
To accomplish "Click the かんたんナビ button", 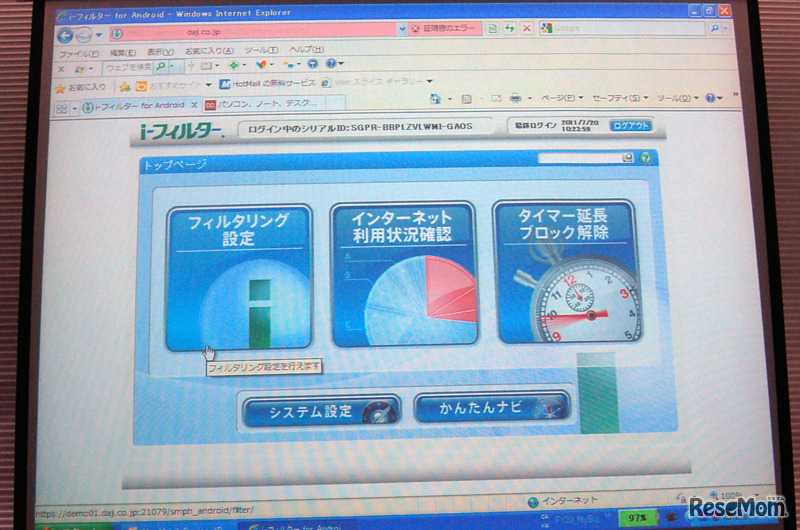I will coord(492,407).
